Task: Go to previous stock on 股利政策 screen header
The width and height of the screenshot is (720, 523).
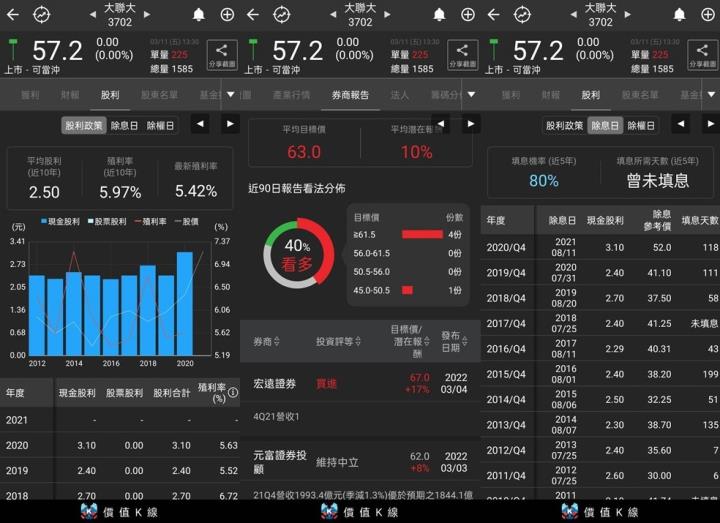Action: [x=93, y=15]
